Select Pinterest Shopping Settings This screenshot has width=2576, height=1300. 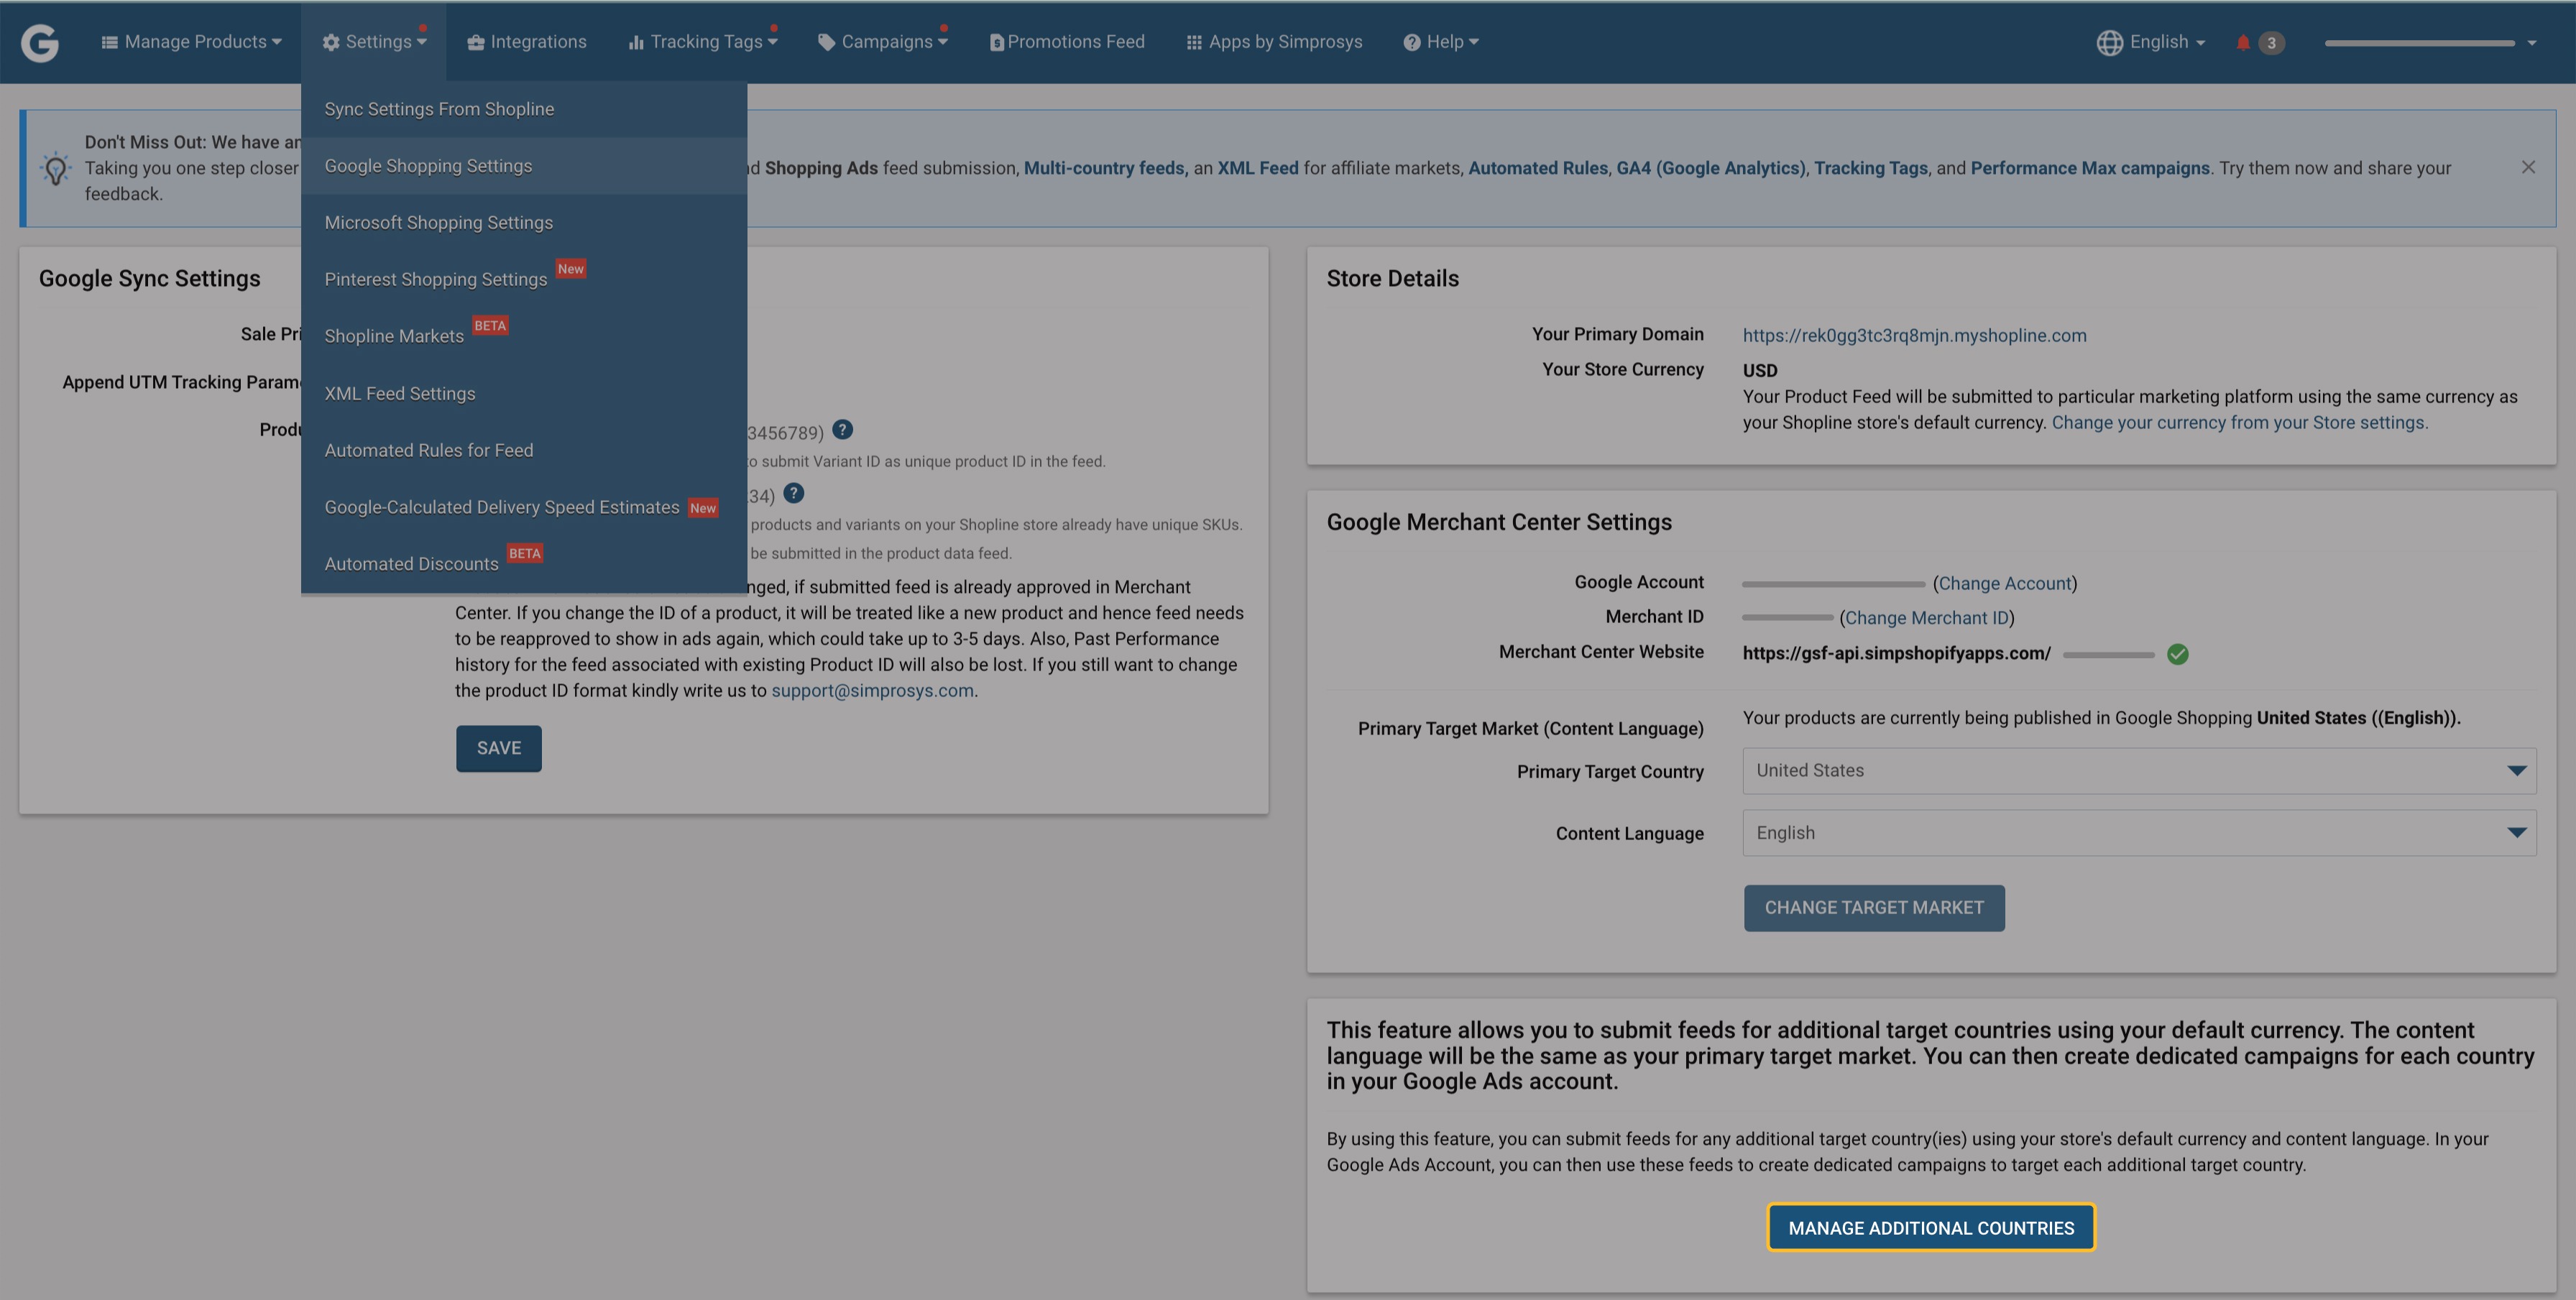pyautogui.click(x=524, y=279)
